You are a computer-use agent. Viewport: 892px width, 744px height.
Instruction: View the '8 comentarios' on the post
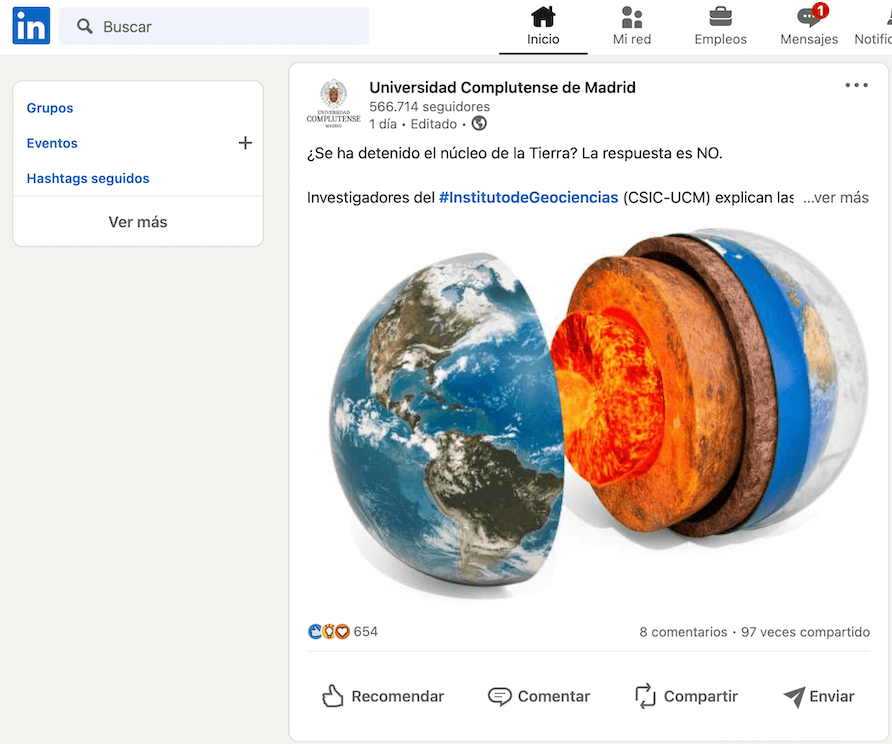point(683,631)
